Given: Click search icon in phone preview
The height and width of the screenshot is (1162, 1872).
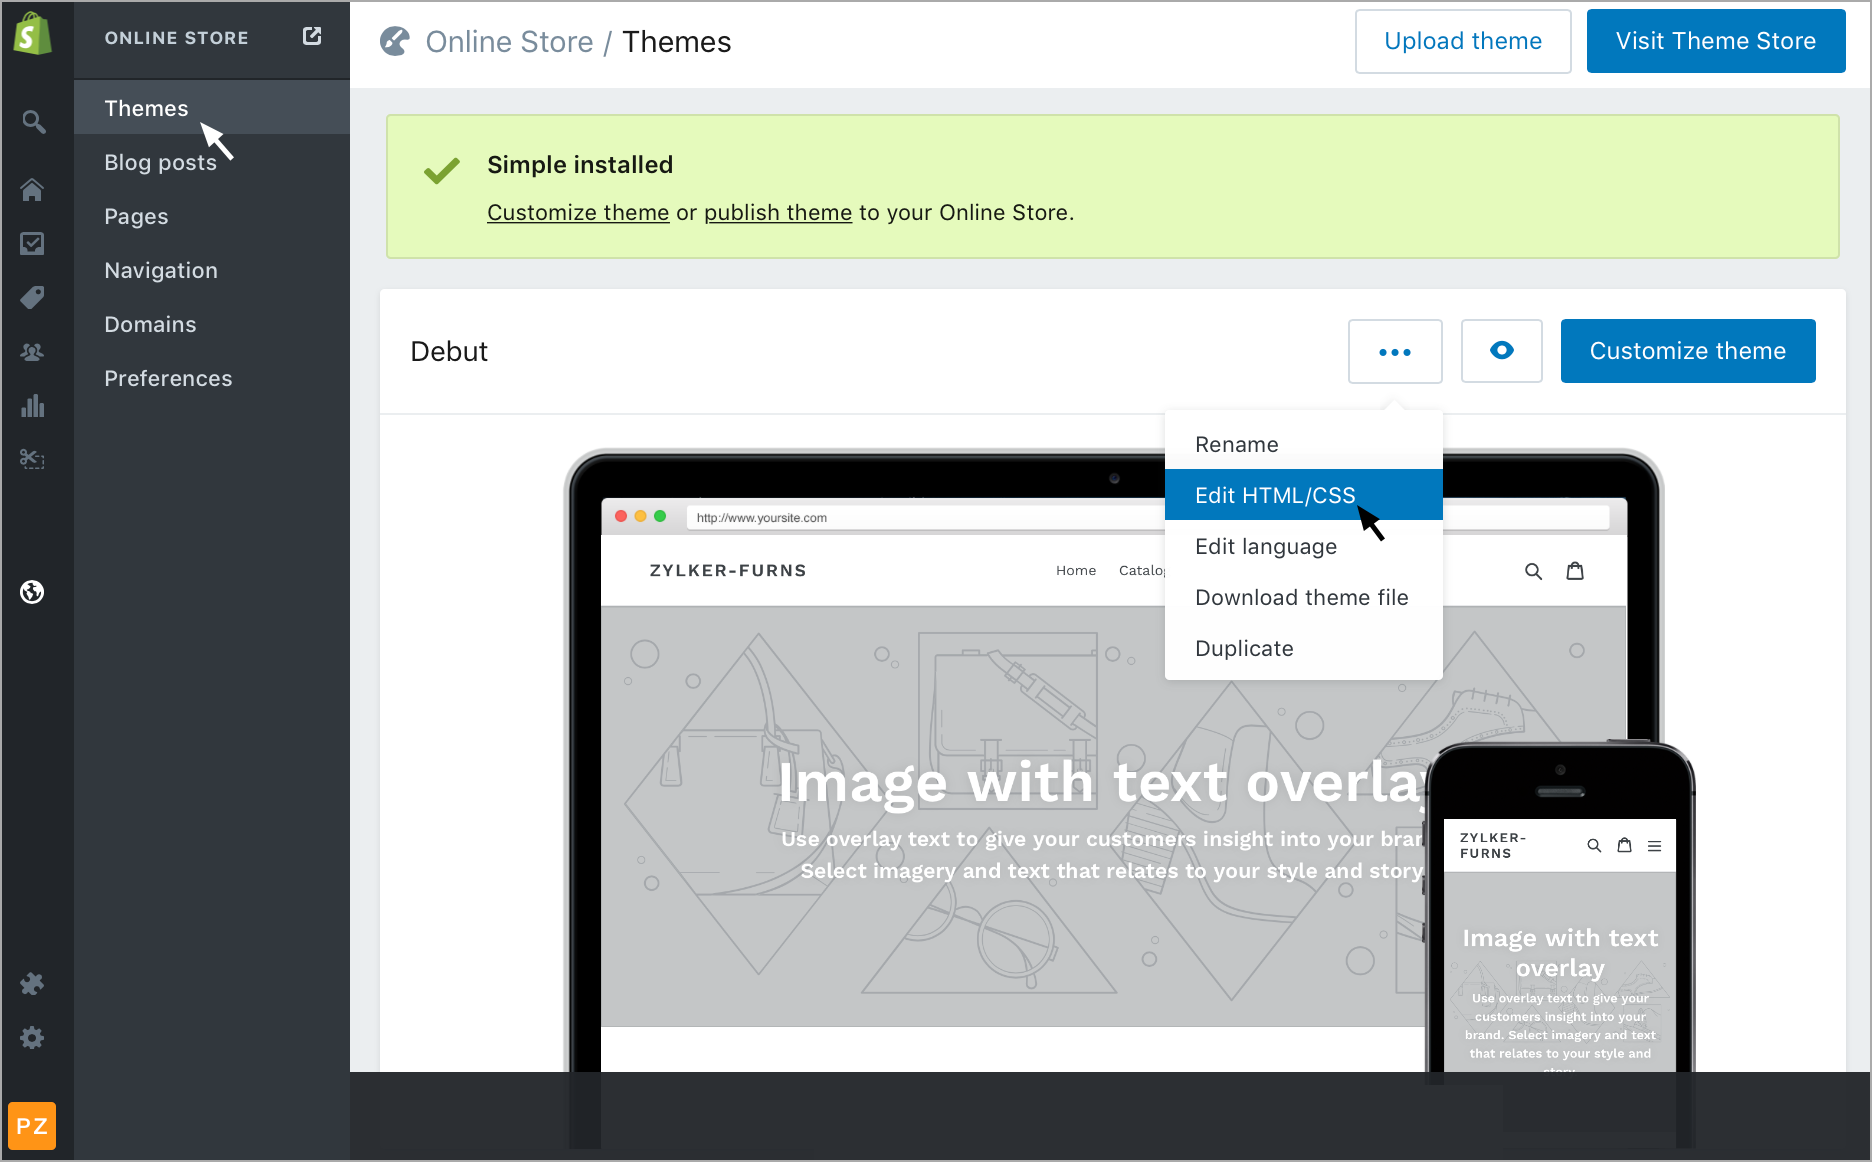Looking at the screenshot, I should click(1594, 846).
